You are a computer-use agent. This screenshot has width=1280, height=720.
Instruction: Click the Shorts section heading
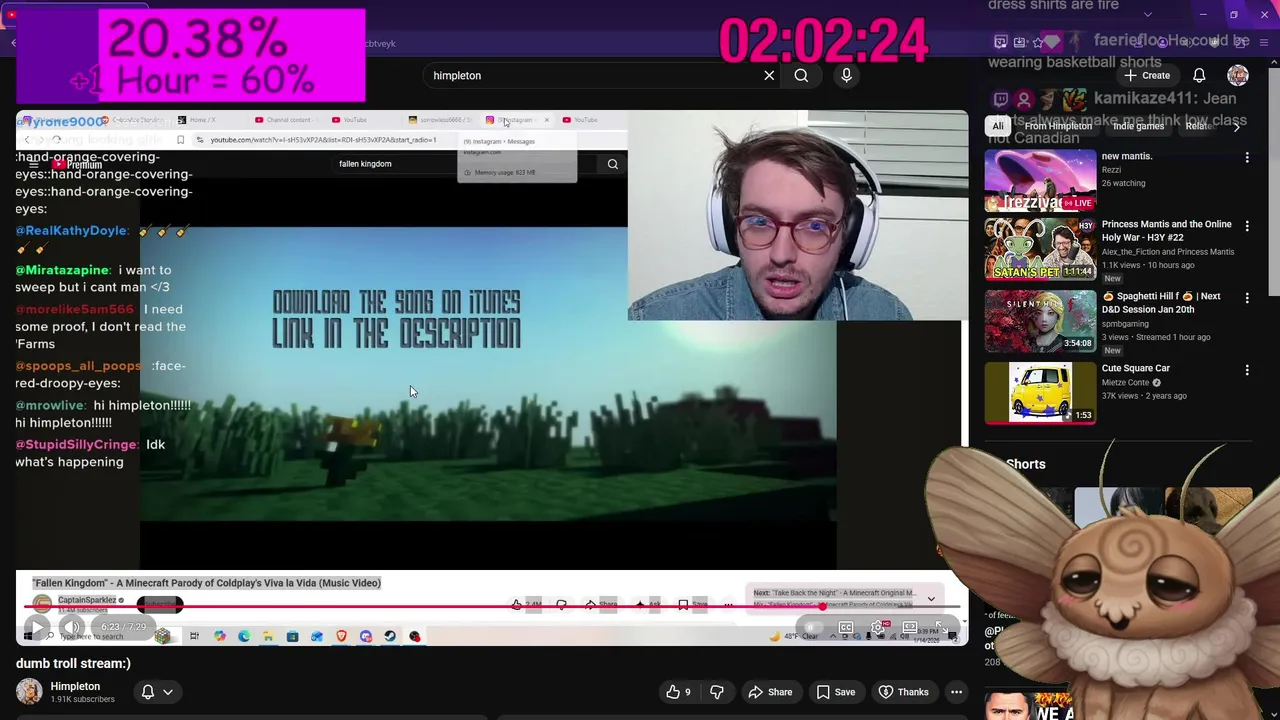coord(1025,464)
